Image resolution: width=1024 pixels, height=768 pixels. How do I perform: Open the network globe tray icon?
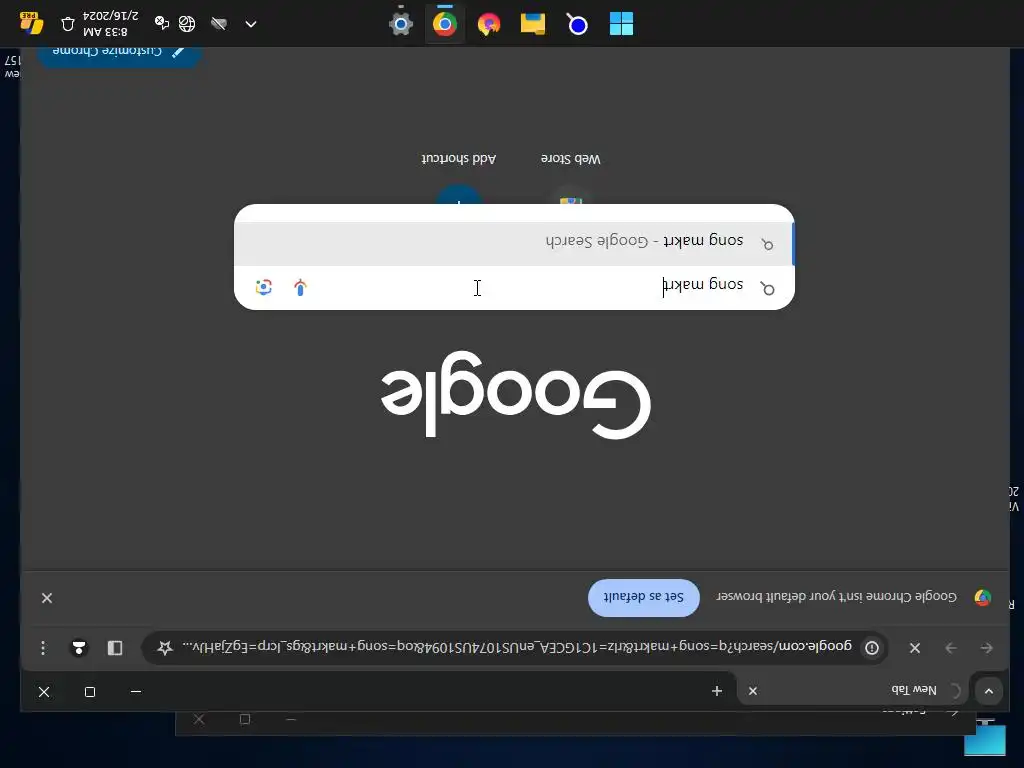coord(187,24)
